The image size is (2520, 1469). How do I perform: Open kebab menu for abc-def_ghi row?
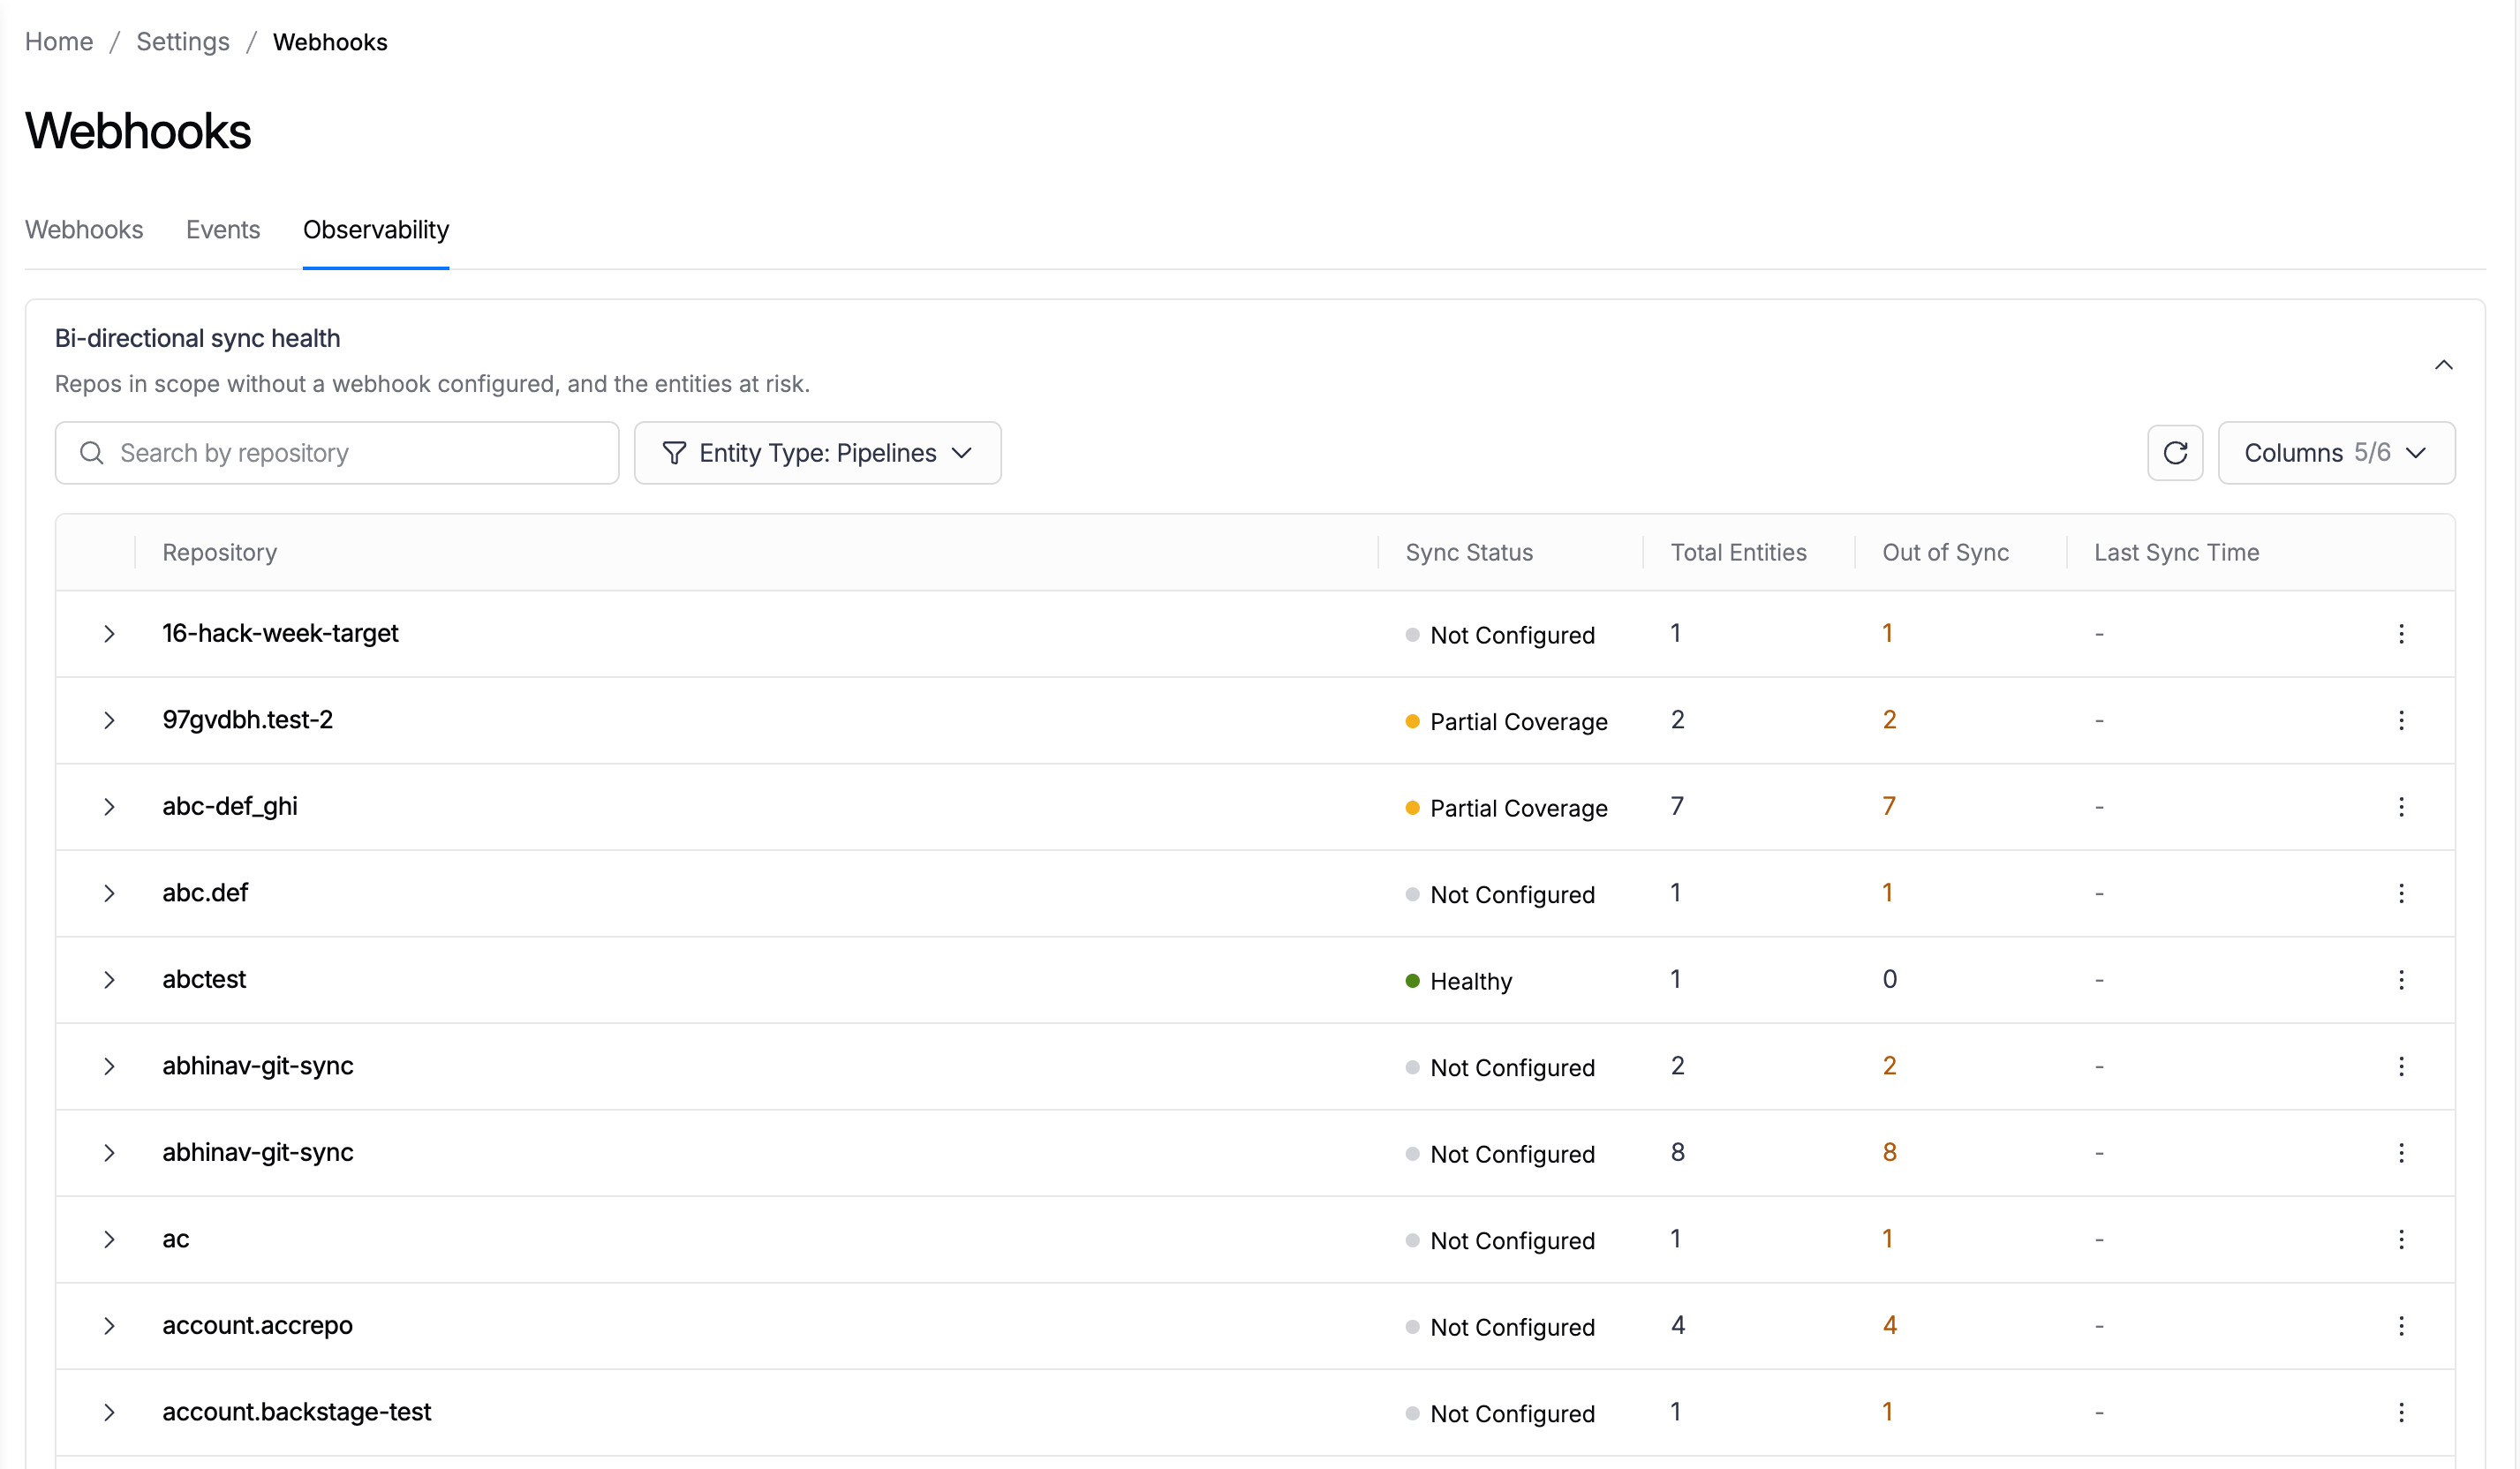2401,807
